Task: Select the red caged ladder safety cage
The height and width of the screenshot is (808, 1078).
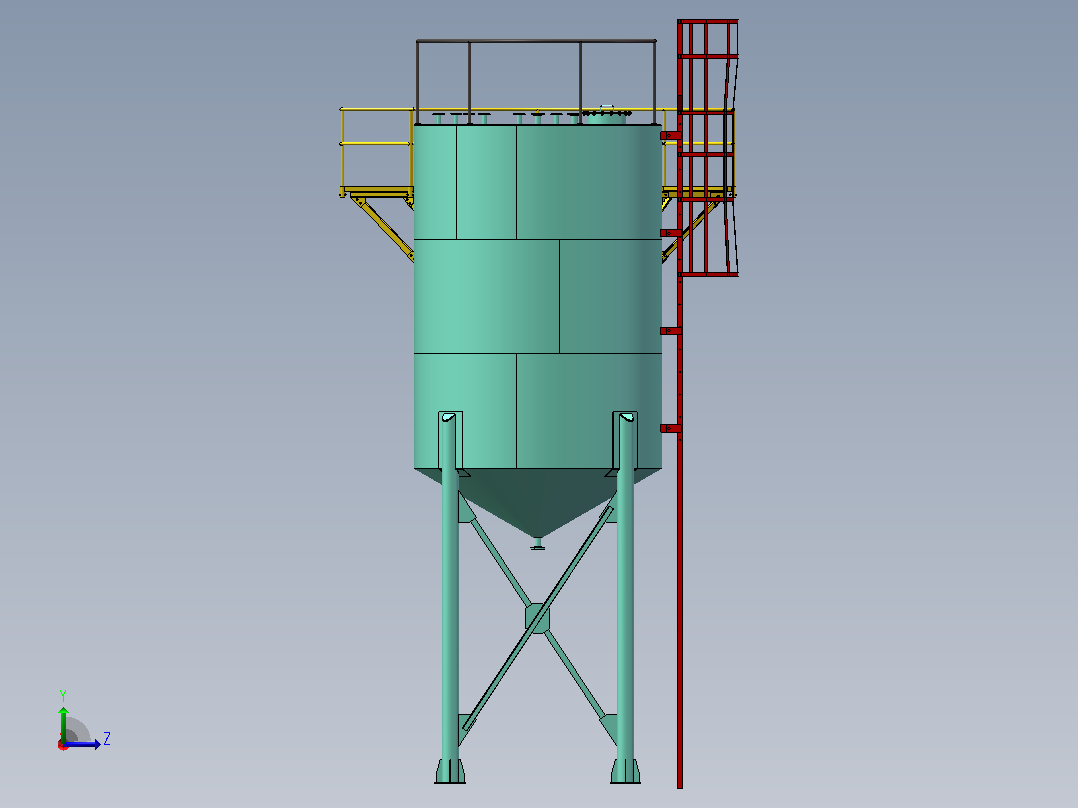Action: click(708, 148)
